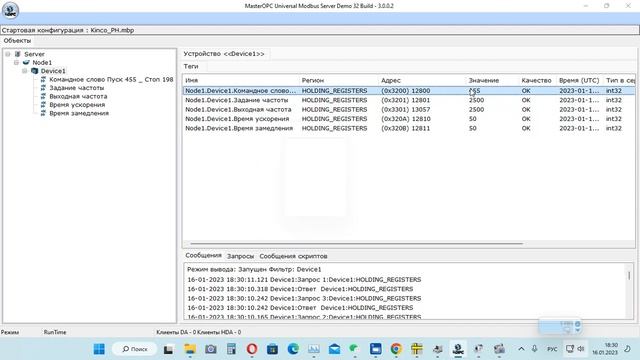Click the MasterOPC taskbar icon

pos(458,349)
